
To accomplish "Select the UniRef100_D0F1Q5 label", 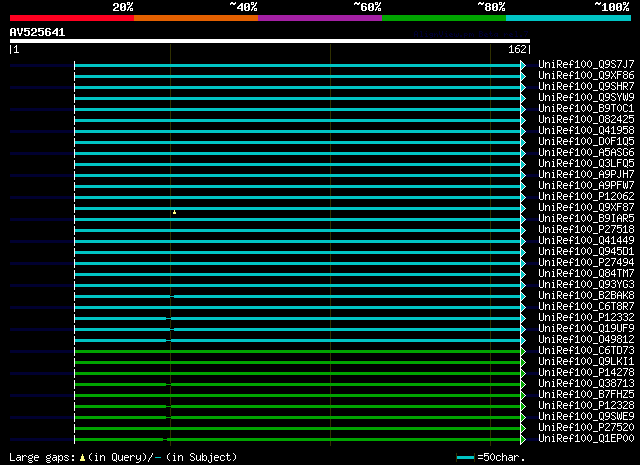I will [586, 142].
